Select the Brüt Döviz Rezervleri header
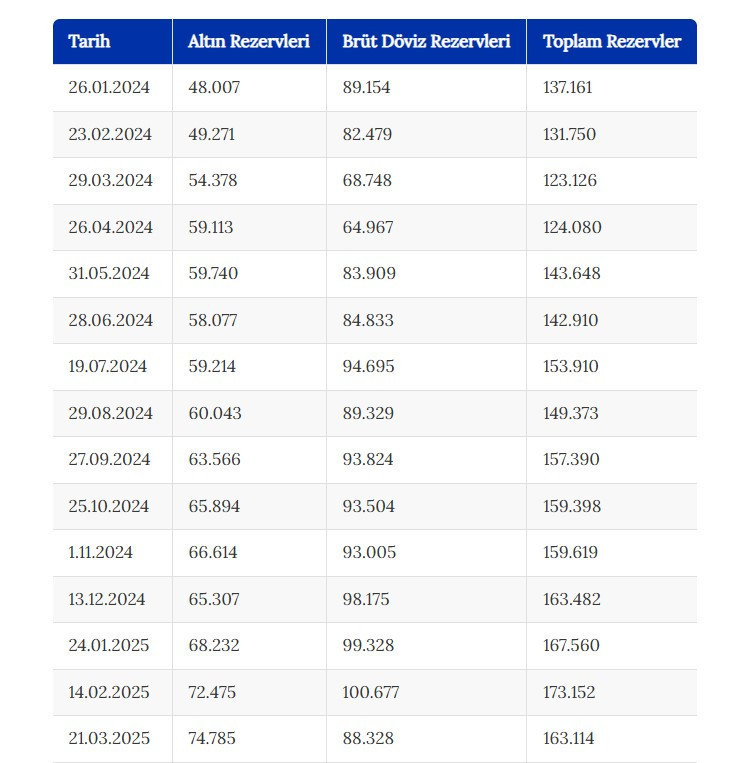 tap(426, 42)
